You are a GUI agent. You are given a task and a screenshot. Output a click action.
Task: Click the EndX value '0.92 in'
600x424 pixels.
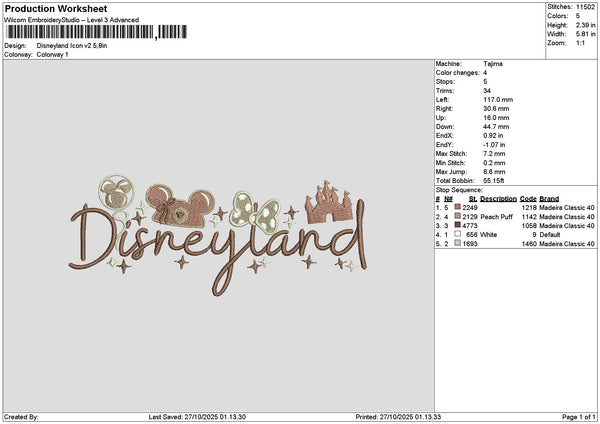[x=493, y=135]
